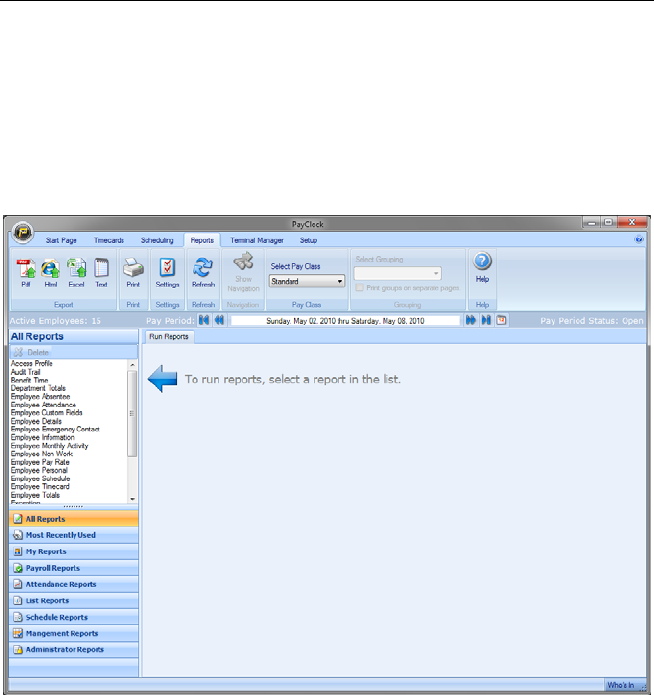
Task: Open Schedule Reports category
Action: (74, 617)
